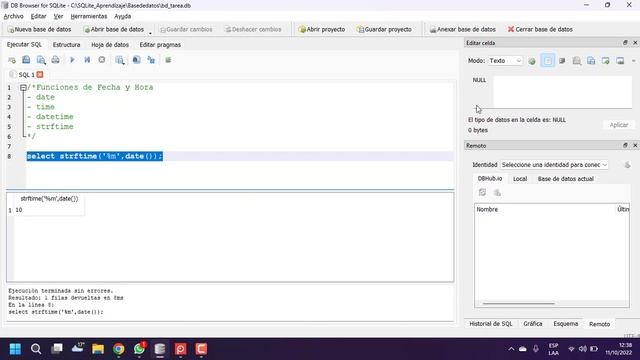Open find and replace in editor

[151, 60]
